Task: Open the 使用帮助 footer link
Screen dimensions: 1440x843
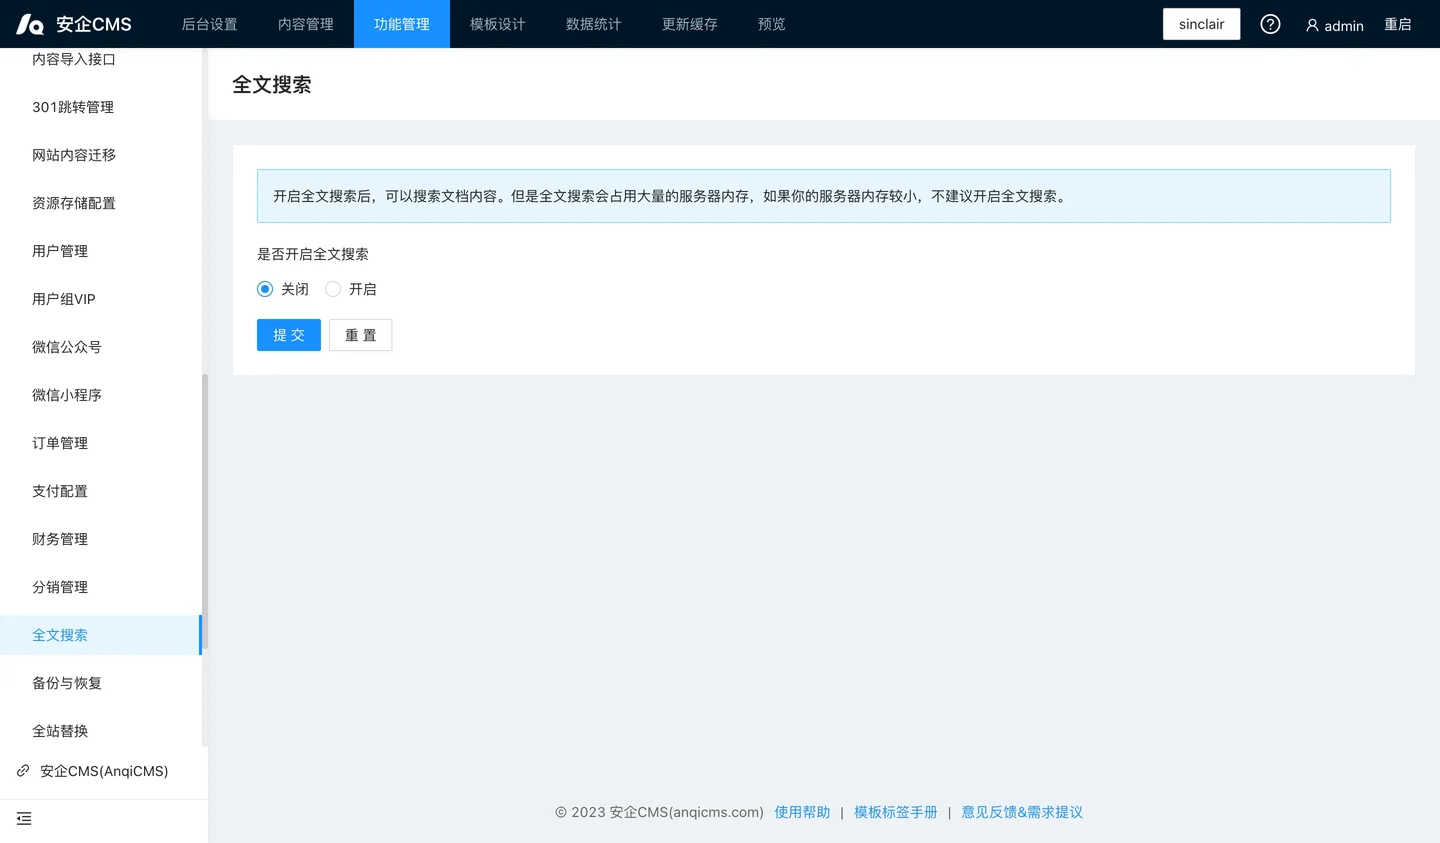Action: pyautogui.click(x=802, y=812)
